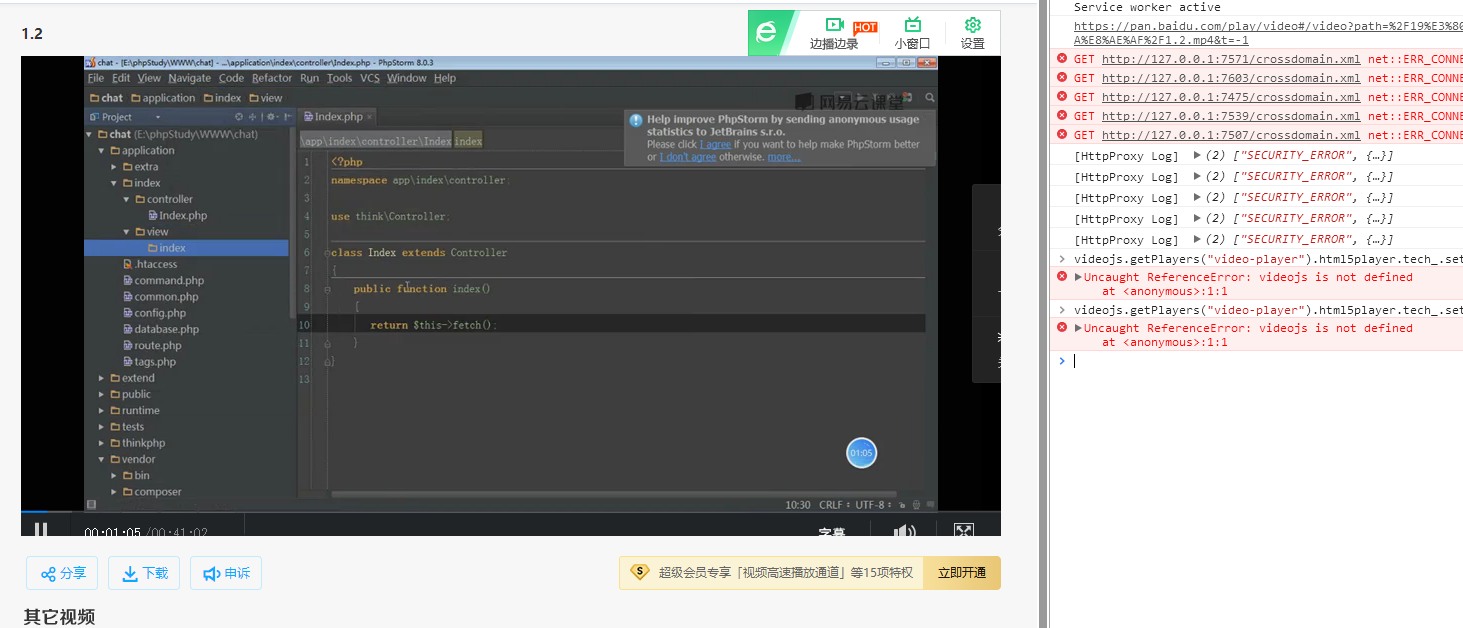The width and height of the screenshot is (1463, 628).
Task: Toggle subtitles with the 字幕 button
Action: click(831, 533)
